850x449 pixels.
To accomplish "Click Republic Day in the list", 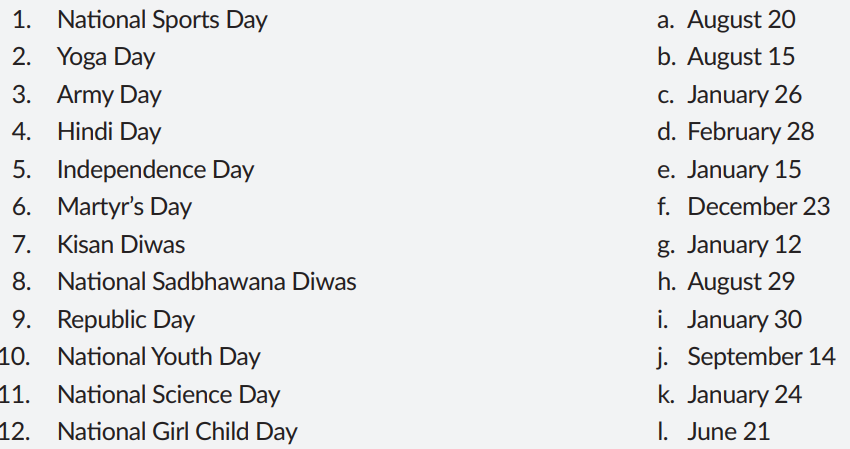I will [x=126, y=320].
